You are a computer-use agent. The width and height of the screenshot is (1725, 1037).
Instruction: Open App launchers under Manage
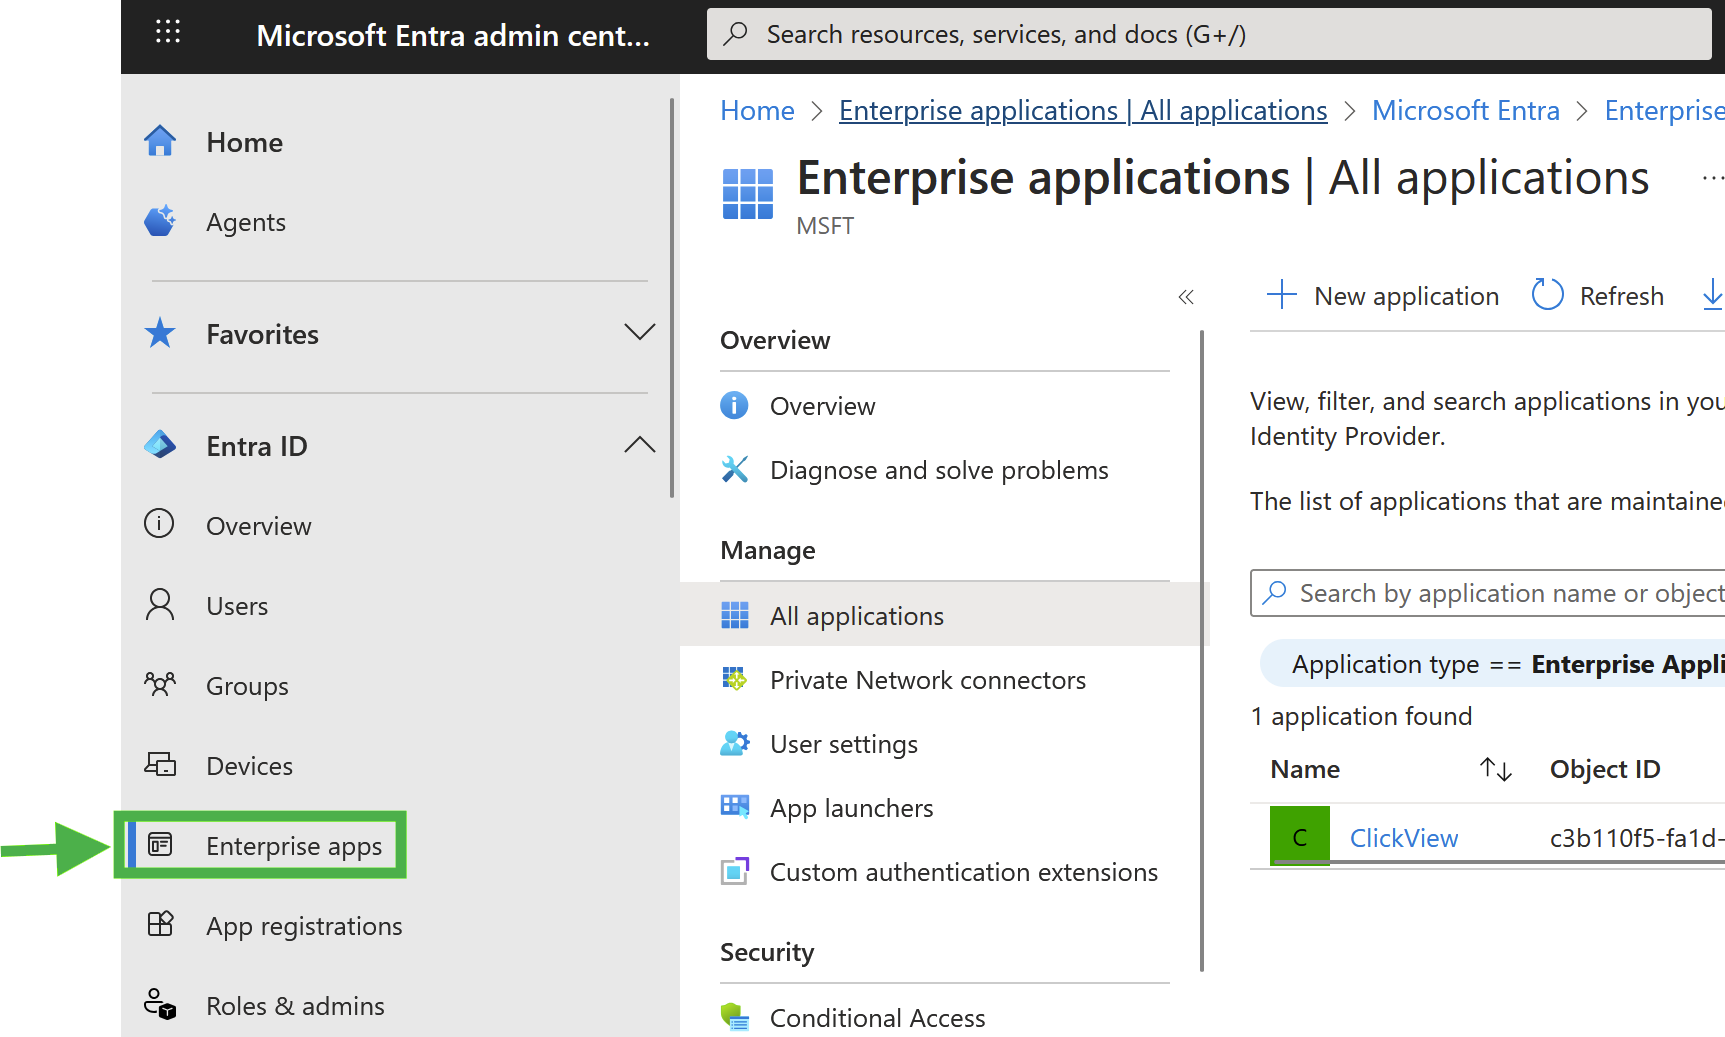pyautogui.click(x=852, y=808)
